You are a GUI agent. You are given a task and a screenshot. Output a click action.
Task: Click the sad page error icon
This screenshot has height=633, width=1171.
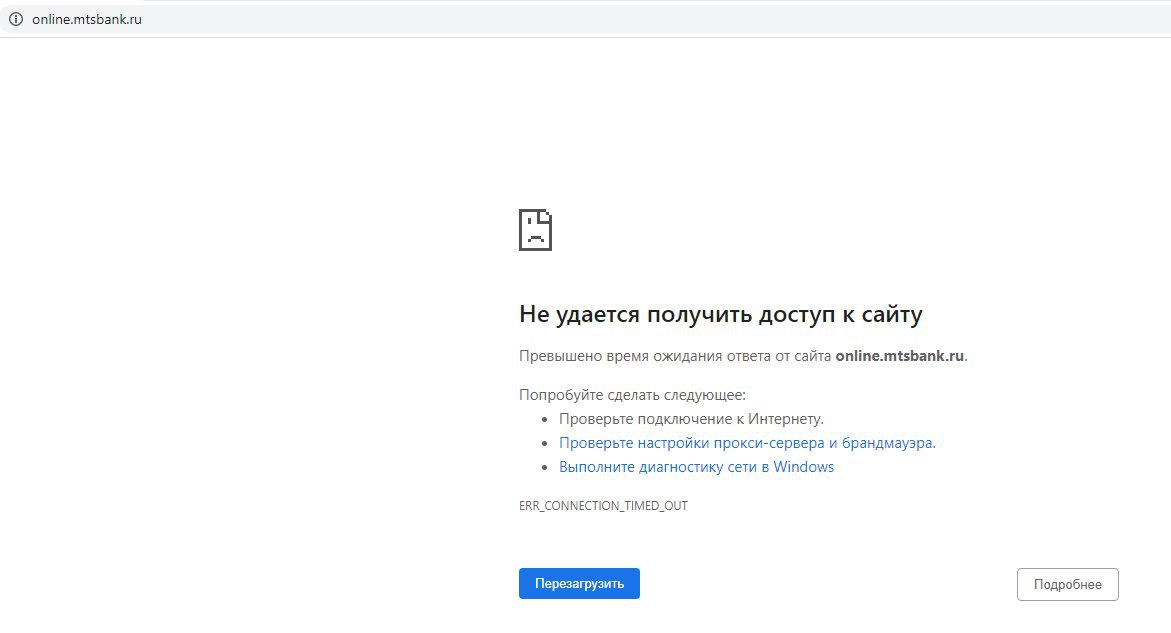point(535,230)
